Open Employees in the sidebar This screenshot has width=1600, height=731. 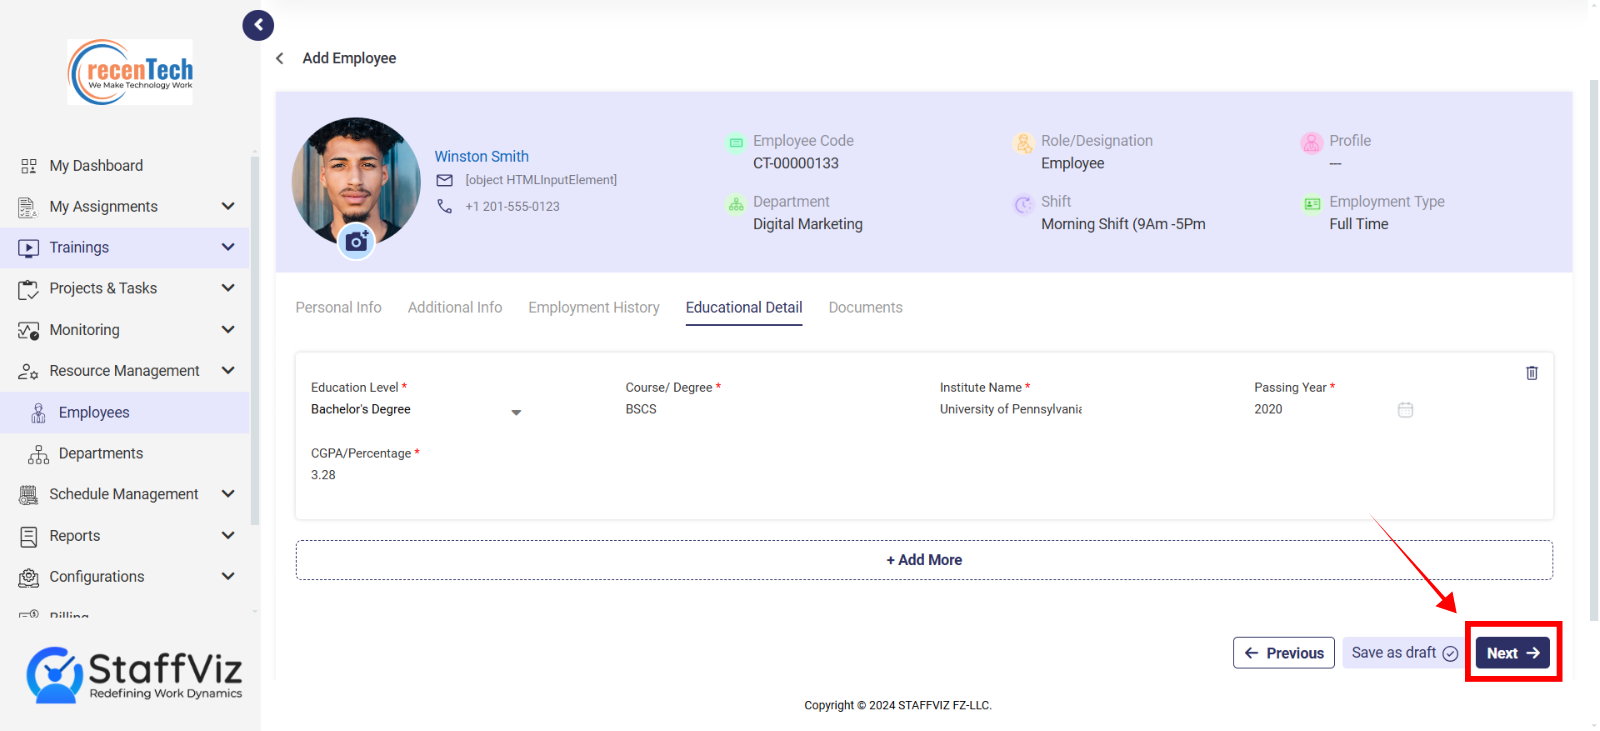(94, 412)
